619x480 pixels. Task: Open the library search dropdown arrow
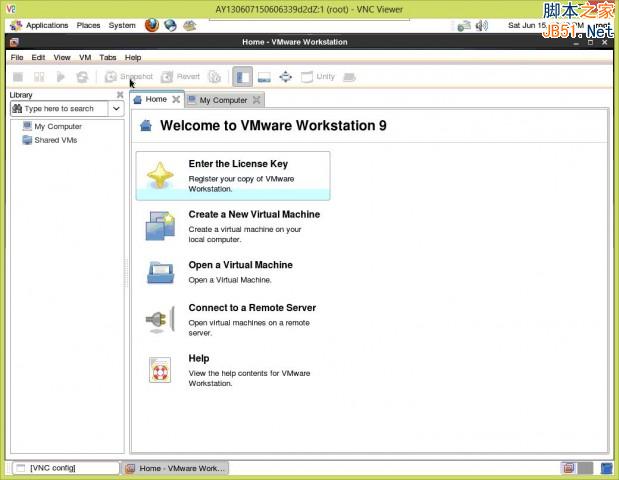tap(116, 108)
